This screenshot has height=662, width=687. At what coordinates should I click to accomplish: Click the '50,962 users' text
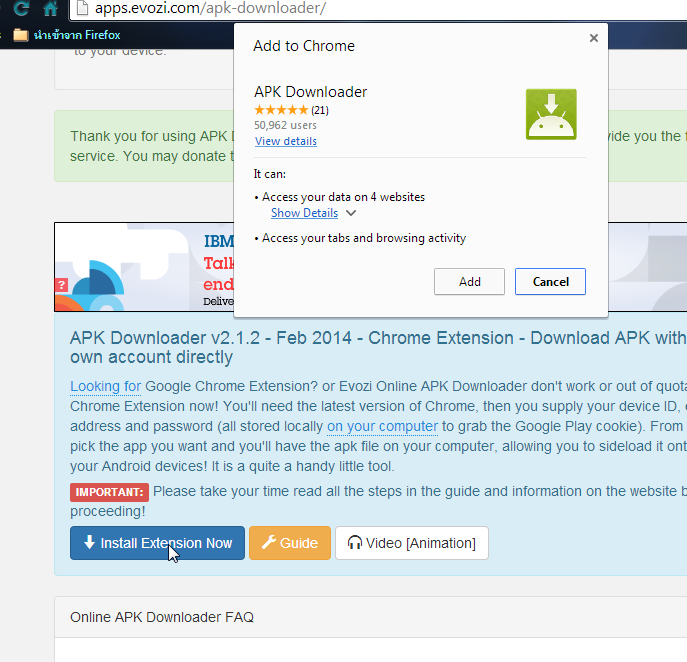click(x=285, y=125)
